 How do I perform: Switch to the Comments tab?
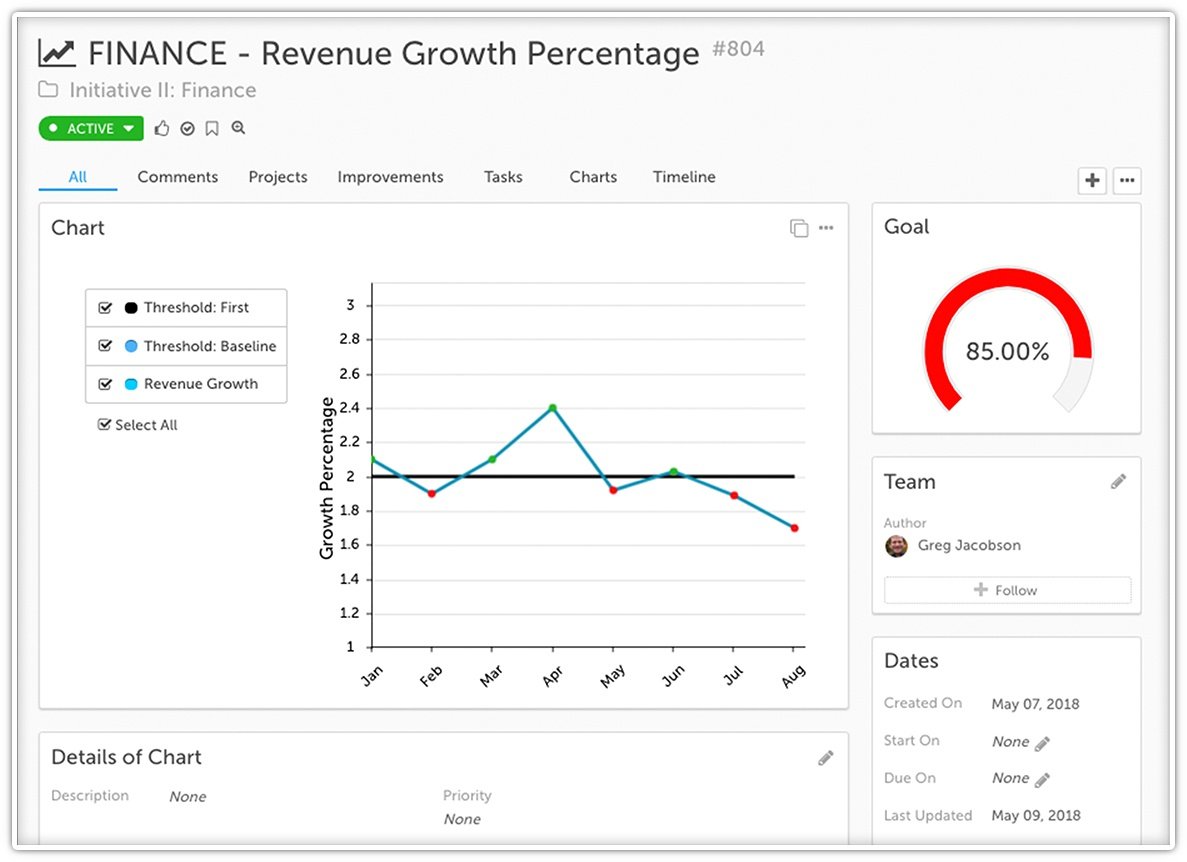point(177,177)
